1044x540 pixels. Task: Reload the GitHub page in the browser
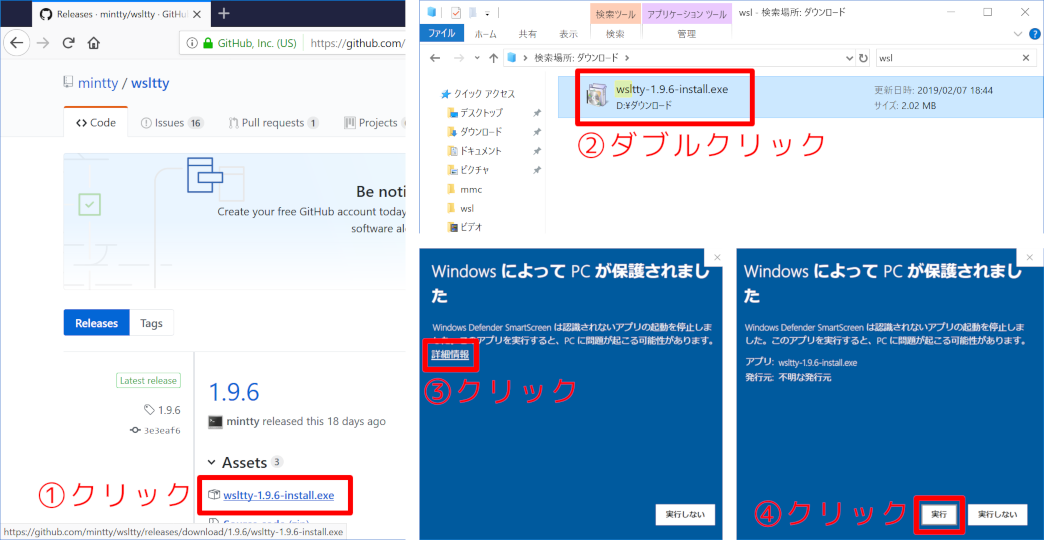pos(68,43)
